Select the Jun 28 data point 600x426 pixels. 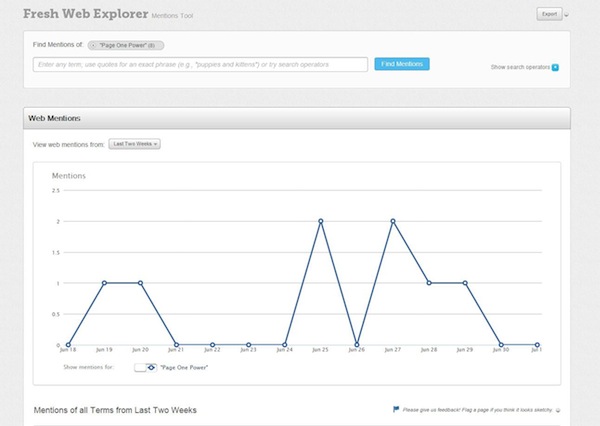(x=429, y=283)
